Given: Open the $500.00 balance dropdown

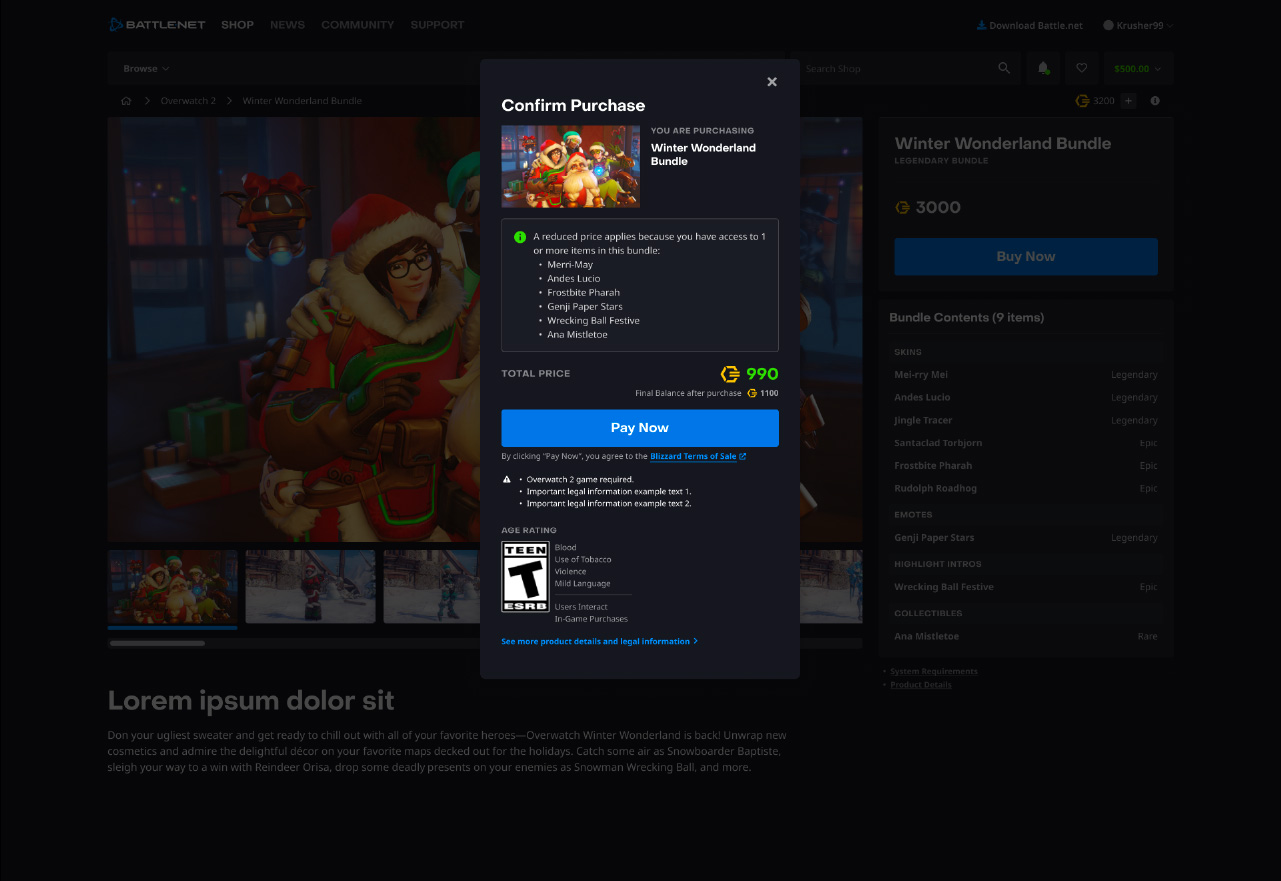Looking at the screenshot, I should 1138,69.
